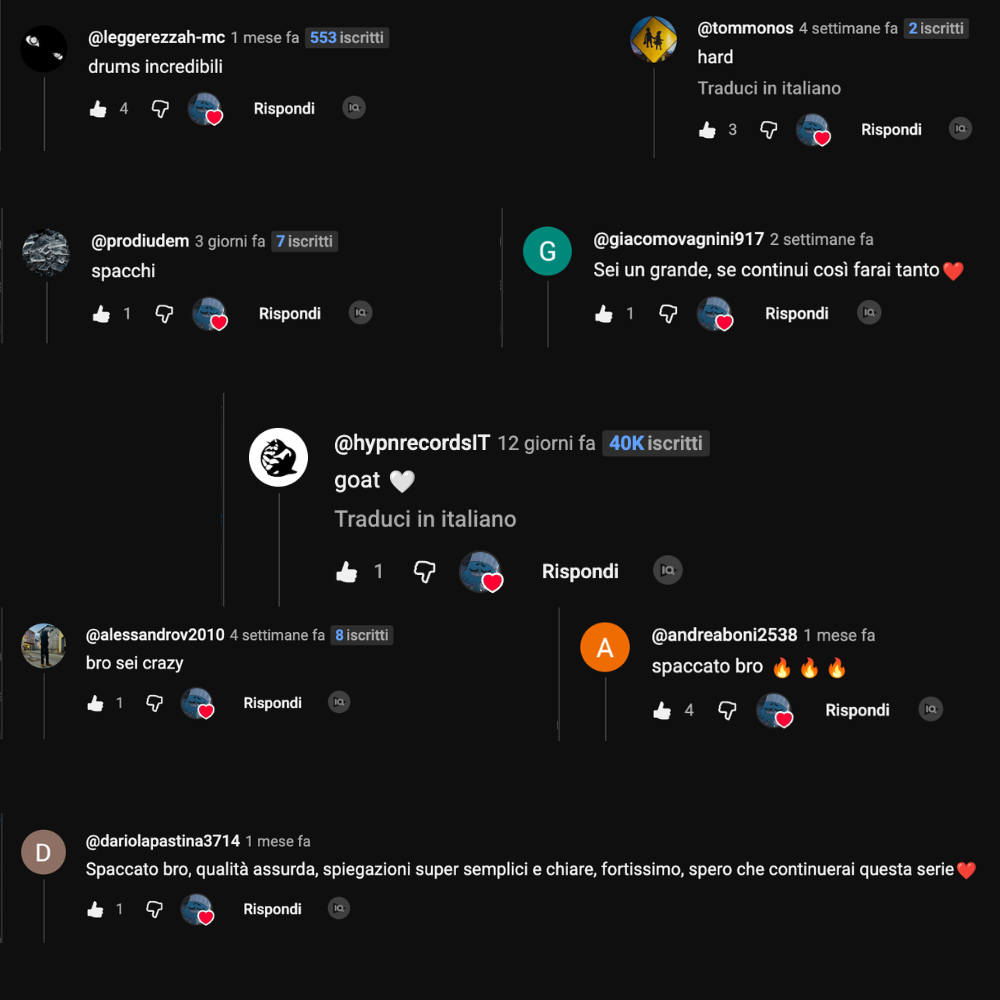The width and height of the screenshot is (1000, 1000).
Task: Like the 'spaccato bro' comment by @andreaboni2538
Action: tap(662, 710)
